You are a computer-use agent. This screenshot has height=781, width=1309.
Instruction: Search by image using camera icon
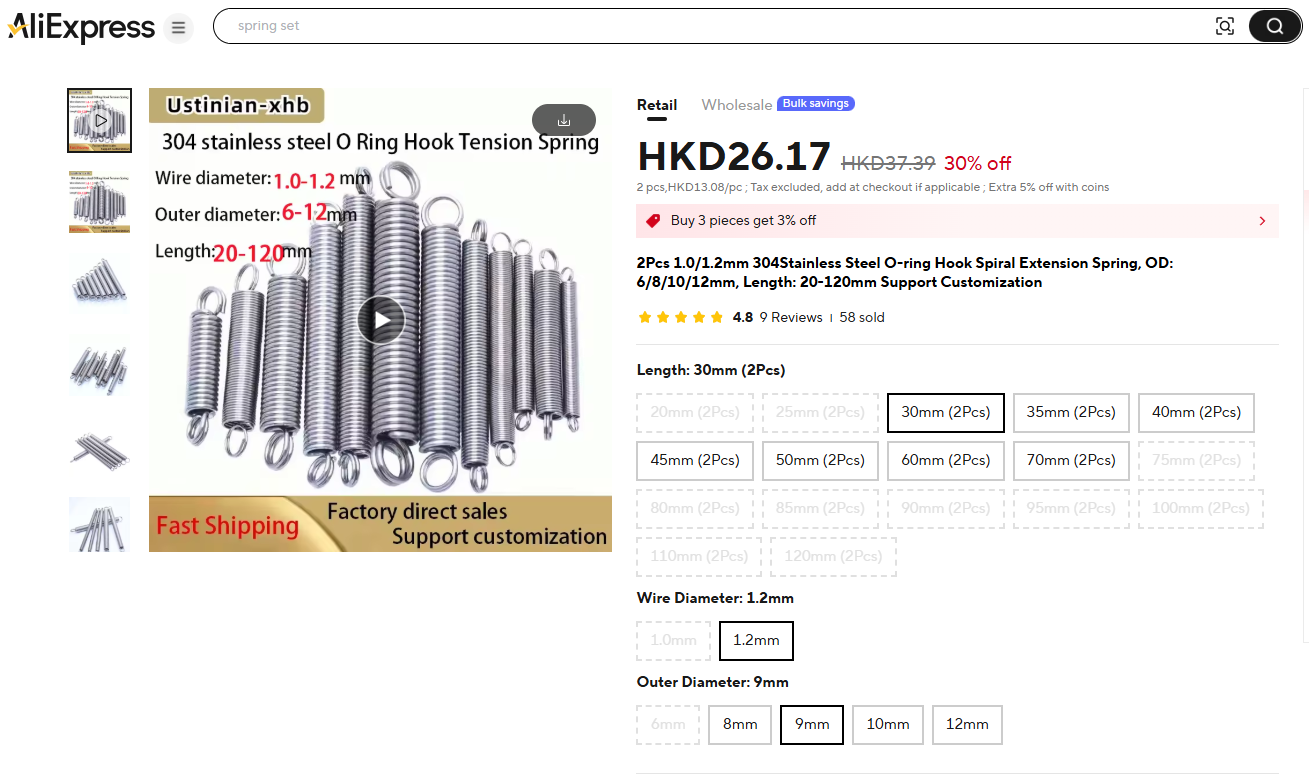(x=1224, y=26)
